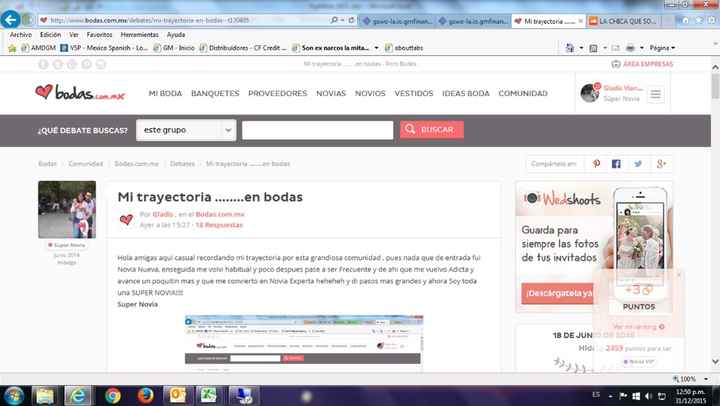Open the BANQUETES navigation item
The image size is (720, 406).
tap(215, 93)
